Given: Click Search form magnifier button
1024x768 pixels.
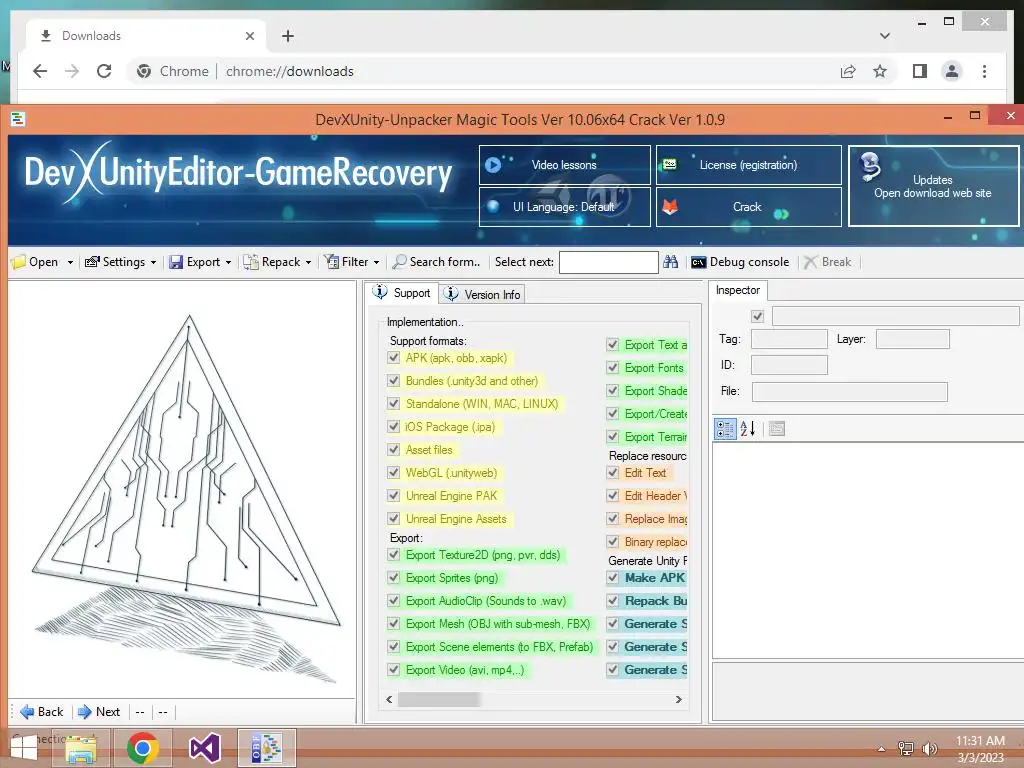Looking at the screenshot, I should [436, 262].
